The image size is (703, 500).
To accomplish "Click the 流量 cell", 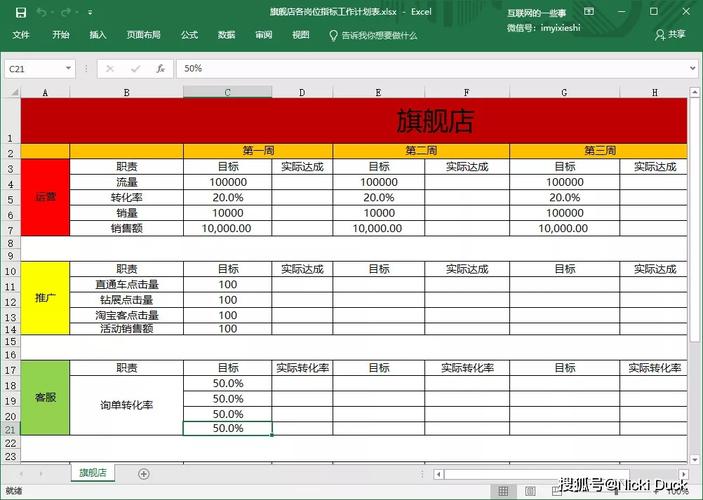I will [x=126, y=182].
